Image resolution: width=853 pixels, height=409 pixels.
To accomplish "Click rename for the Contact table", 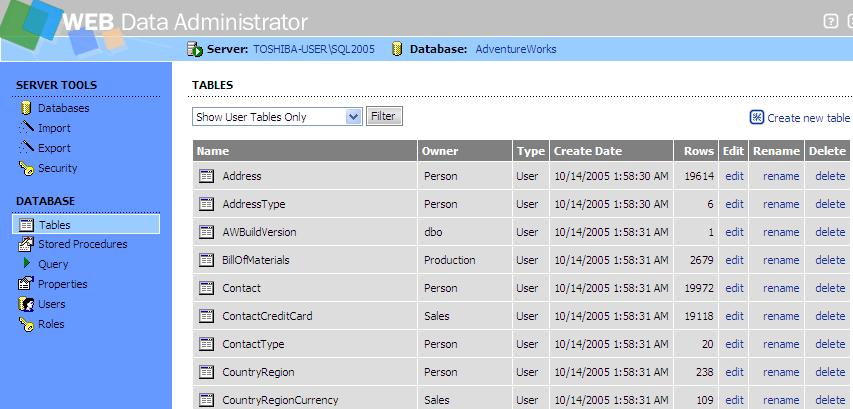I will pos(781,288).
